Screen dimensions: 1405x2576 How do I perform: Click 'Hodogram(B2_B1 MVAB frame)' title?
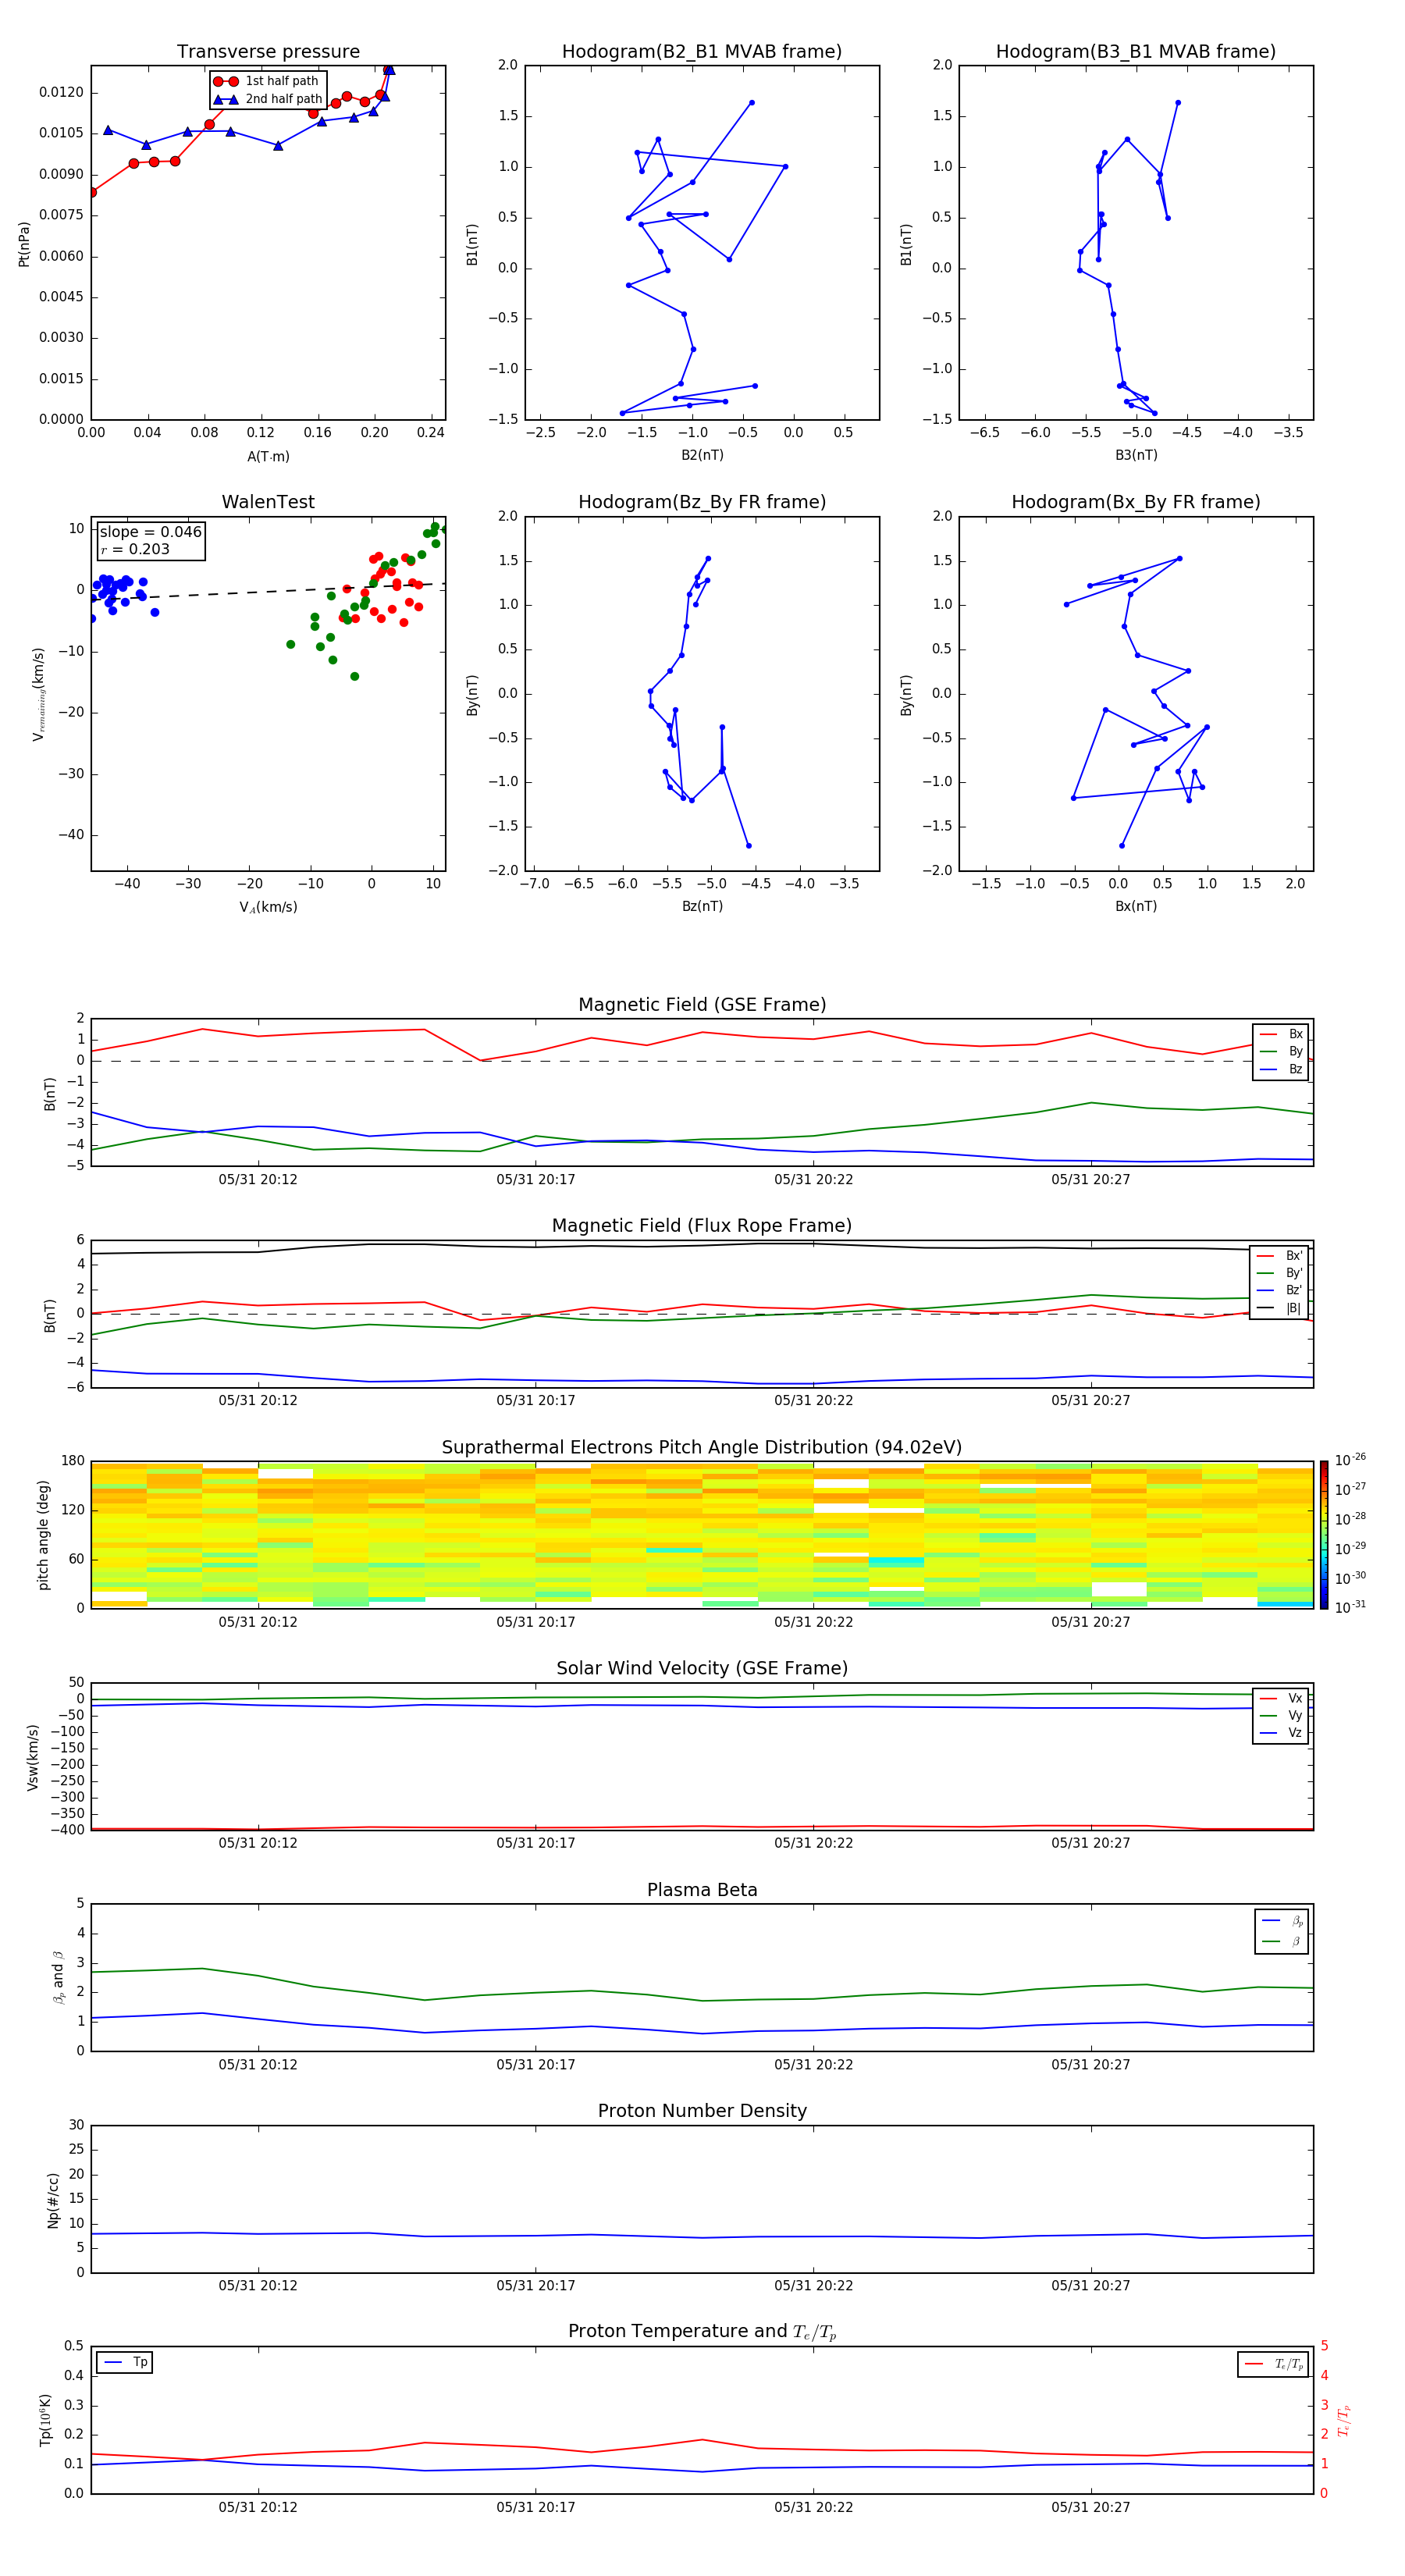702,52
